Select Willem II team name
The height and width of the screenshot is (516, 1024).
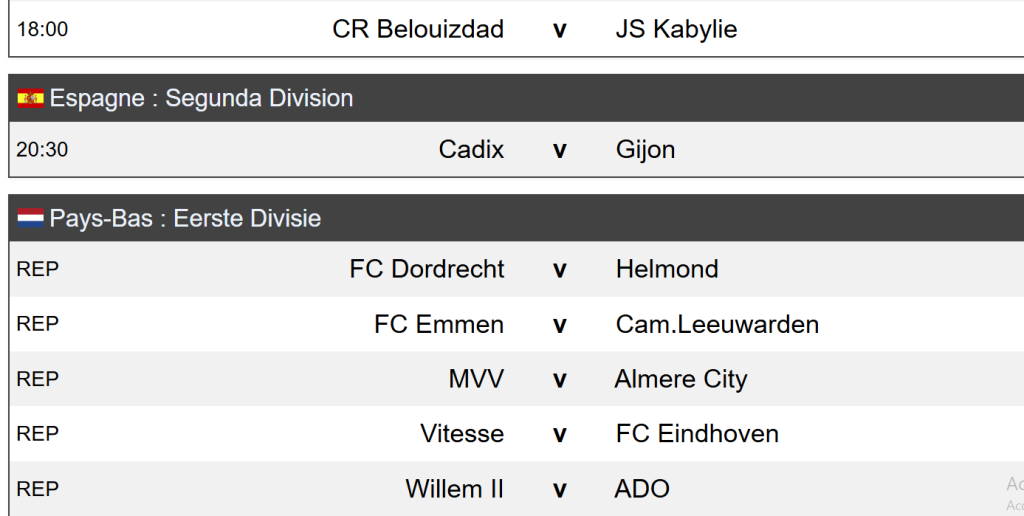[x=455, y=488]
